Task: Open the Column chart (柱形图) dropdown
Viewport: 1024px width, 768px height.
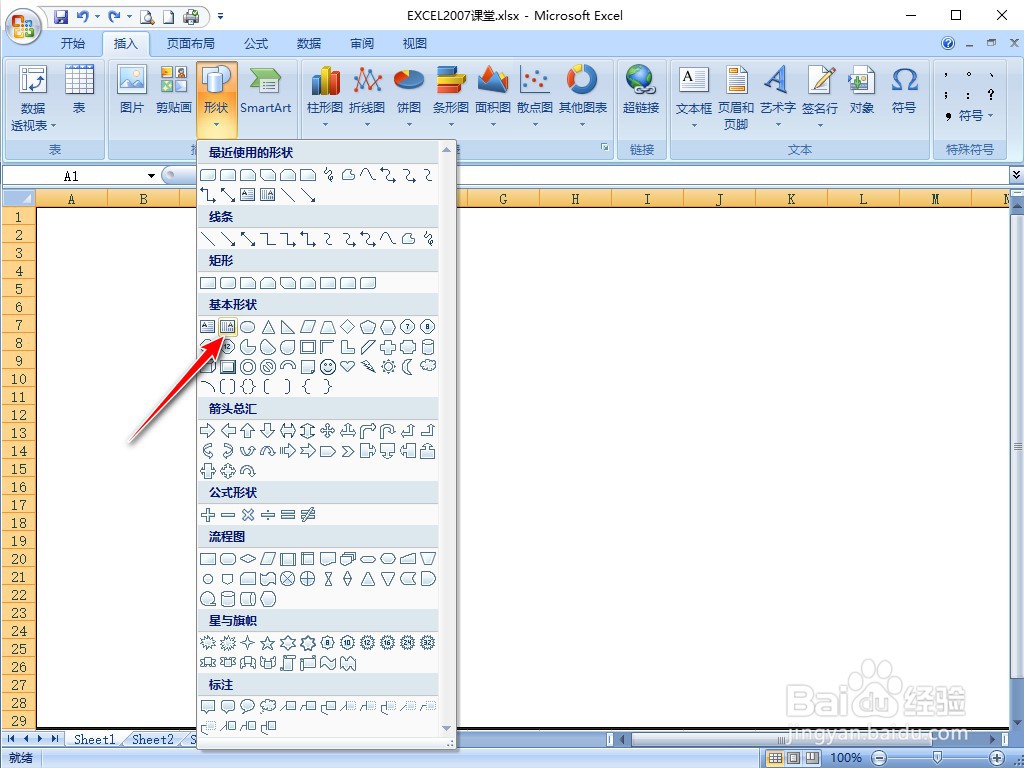Action: (325, 97)
